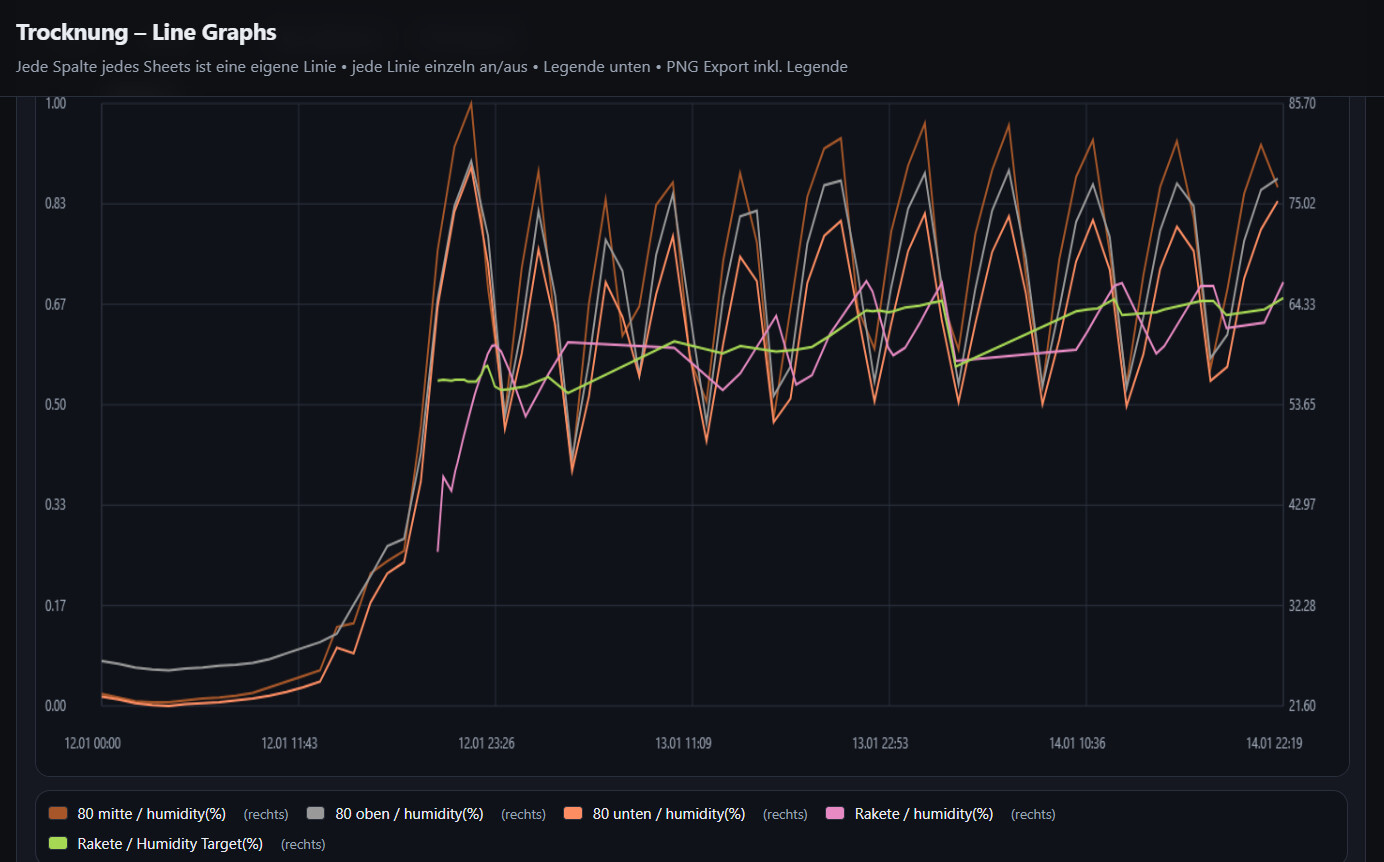Click the gray 80 oben legend swatch
Viewport: 1384px width, 862px height.
pos(316,814)
